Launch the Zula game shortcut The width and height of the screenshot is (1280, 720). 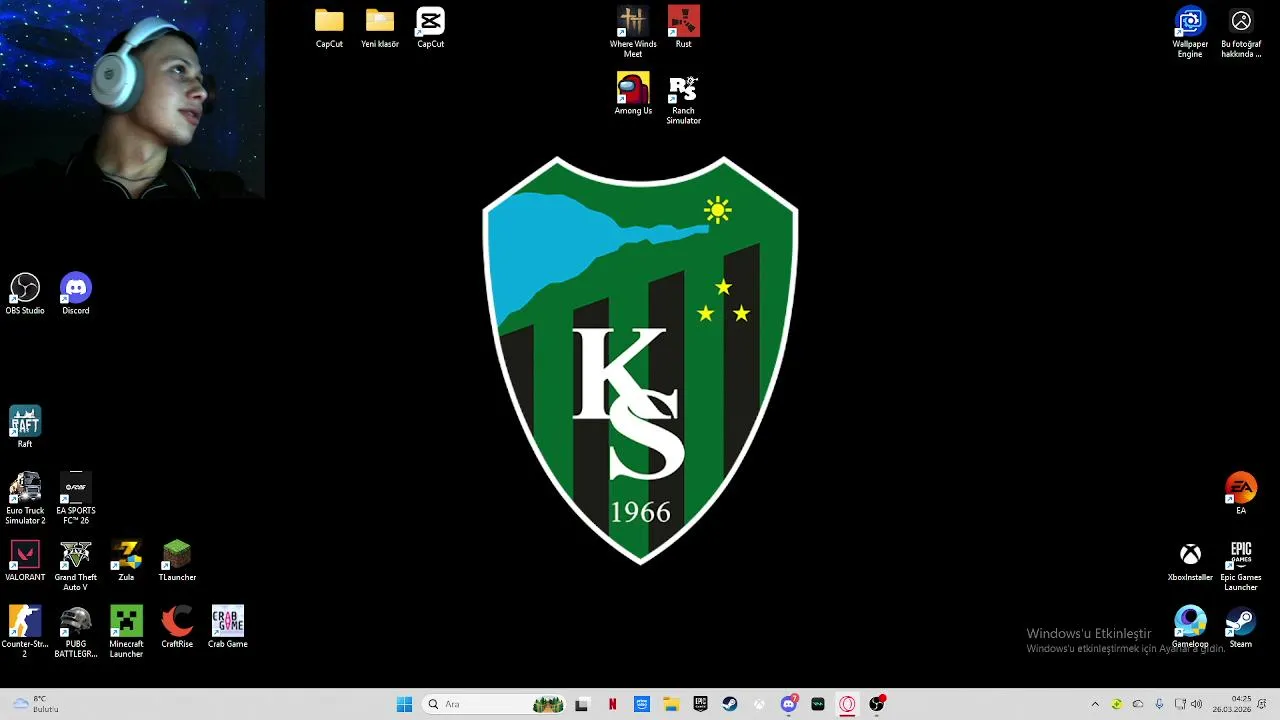(x=126, y=561)
